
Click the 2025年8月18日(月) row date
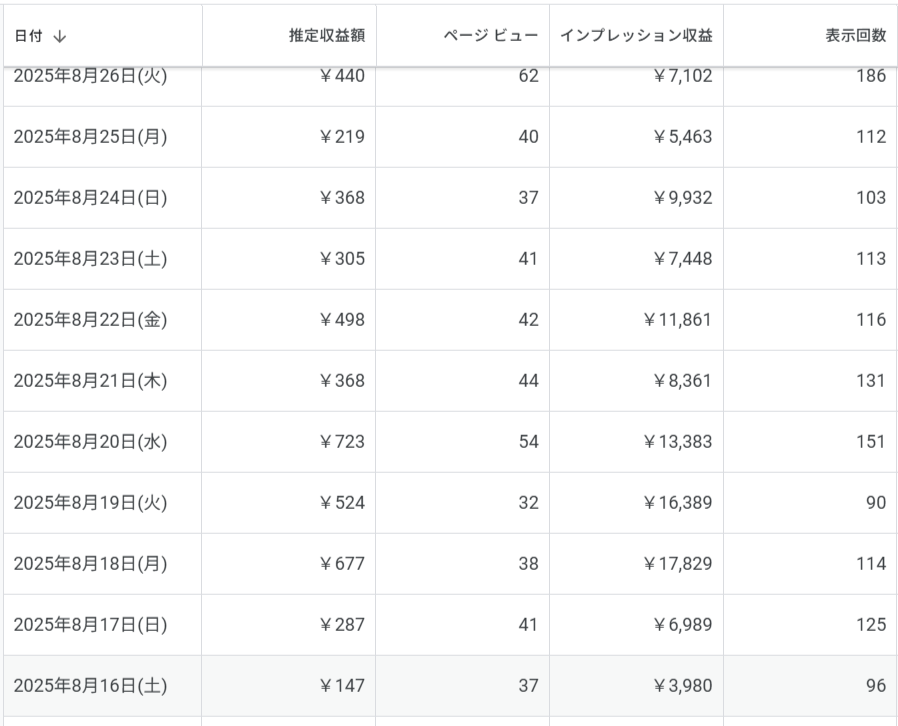click(90, 564)
